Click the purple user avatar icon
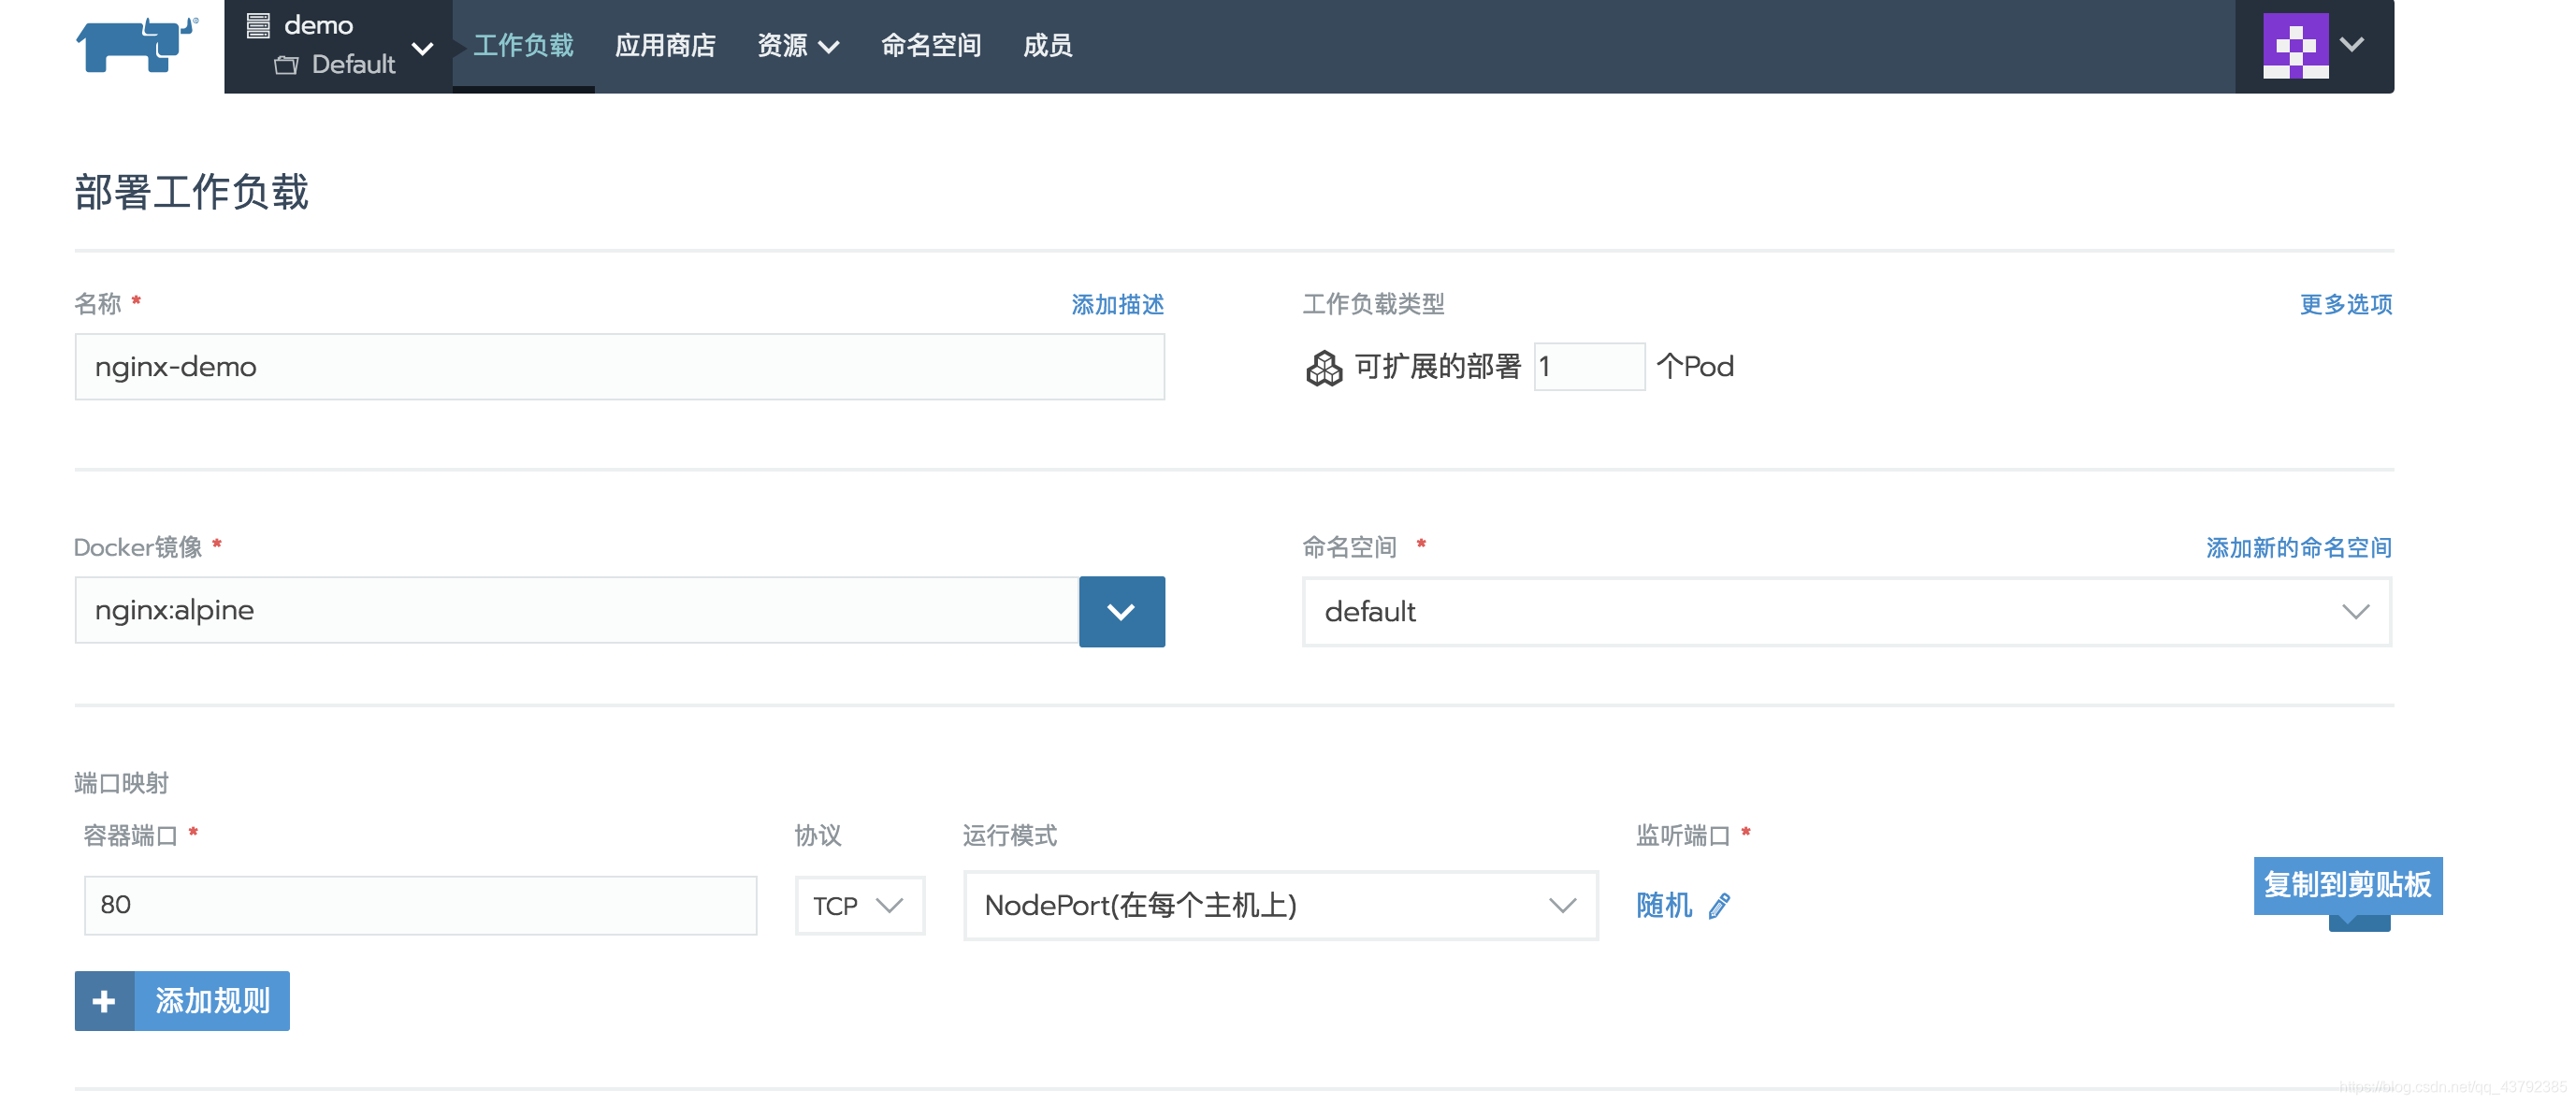 pos(2295,45)
